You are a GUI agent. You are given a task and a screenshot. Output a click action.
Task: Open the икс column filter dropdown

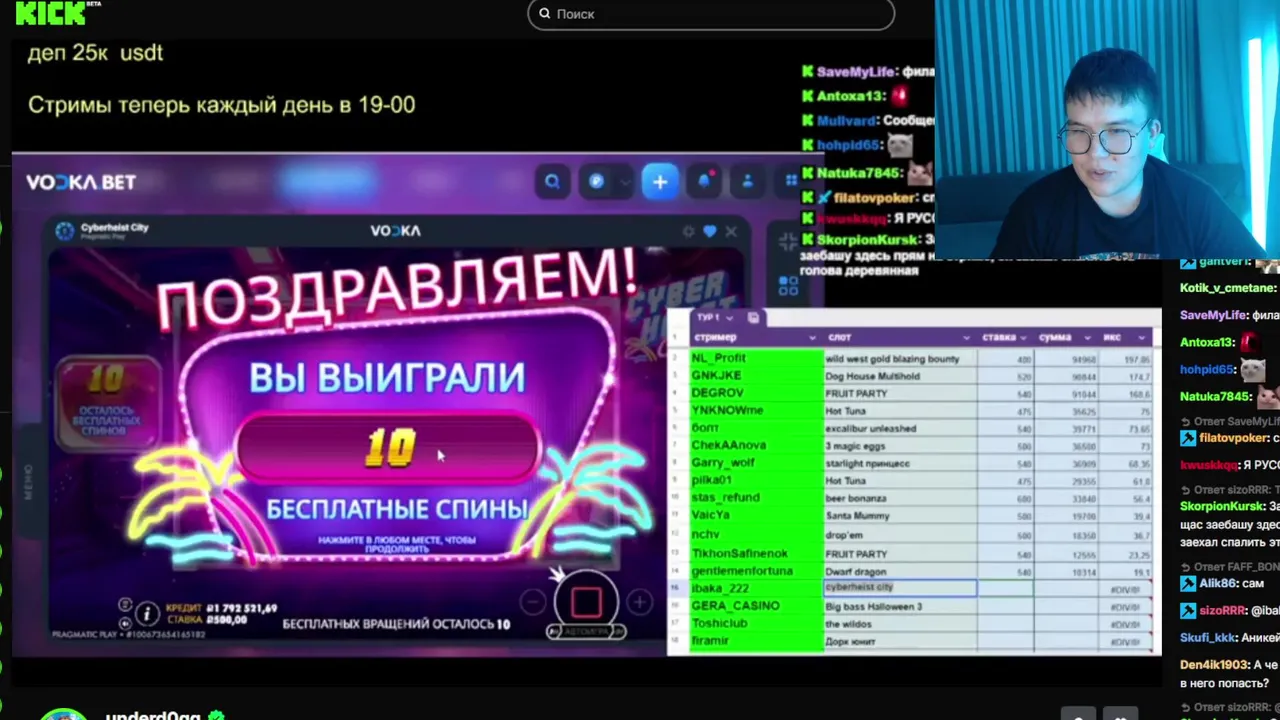[1141, 338]
